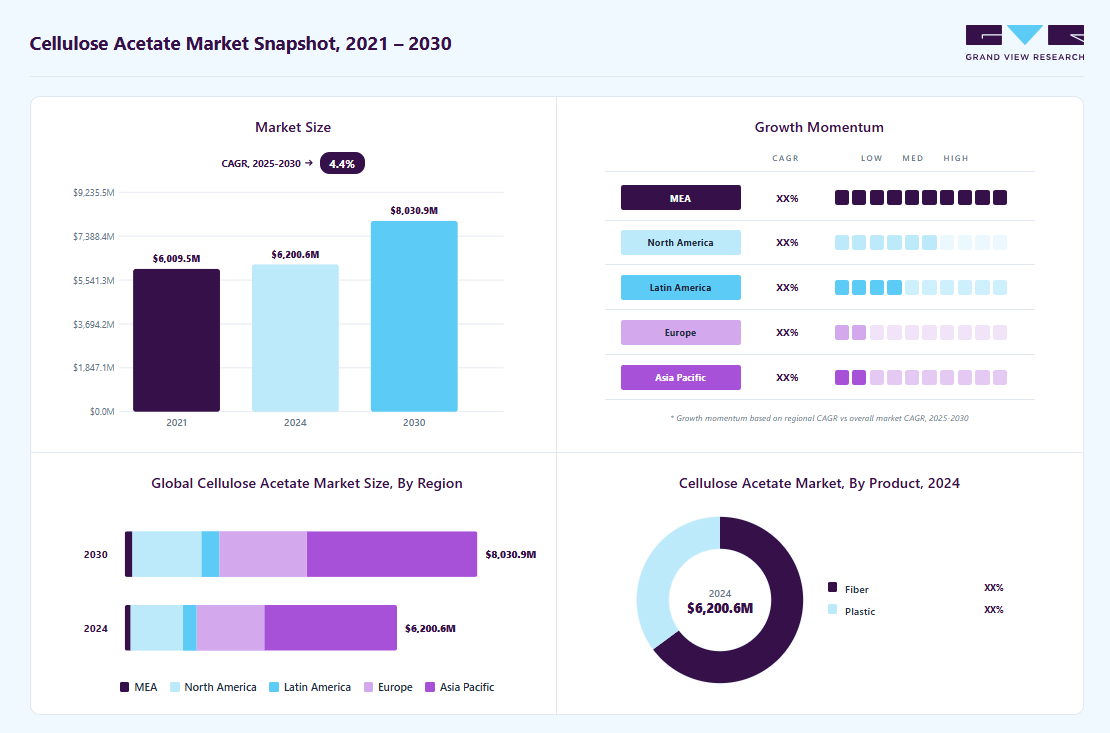Click Asia Pacific segment in 2030 bar
The width and height of the screenshot is (1110, 733).
391,554
